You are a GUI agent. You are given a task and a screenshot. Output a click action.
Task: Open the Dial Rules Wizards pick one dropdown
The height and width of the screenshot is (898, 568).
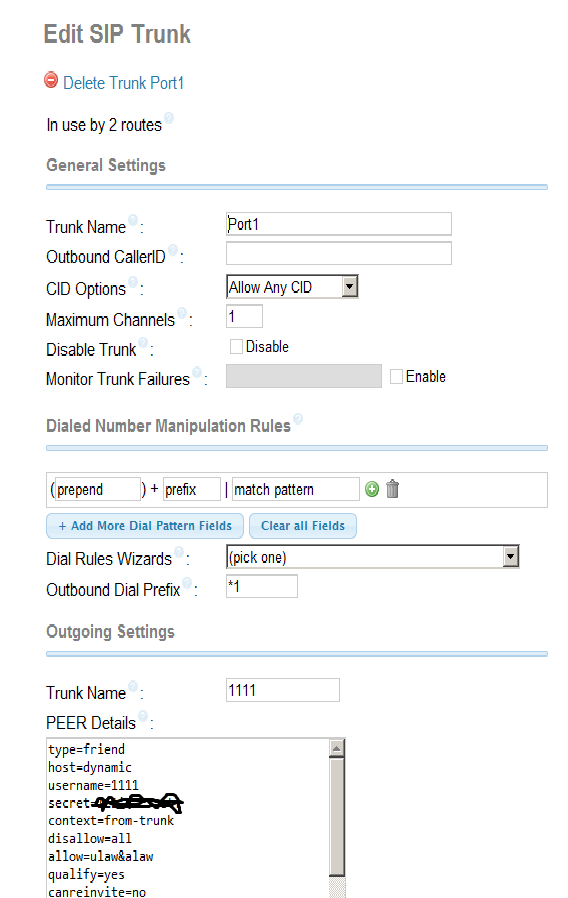point(373,557)
